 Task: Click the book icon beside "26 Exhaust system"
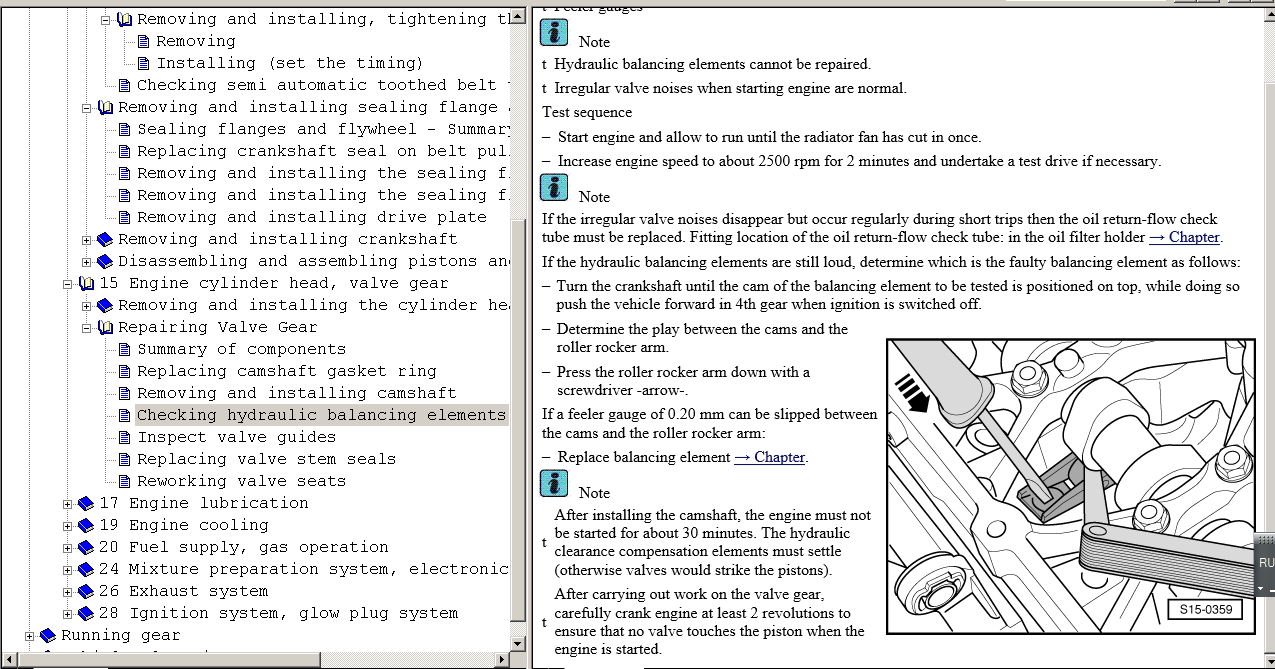tap(85, 591)
